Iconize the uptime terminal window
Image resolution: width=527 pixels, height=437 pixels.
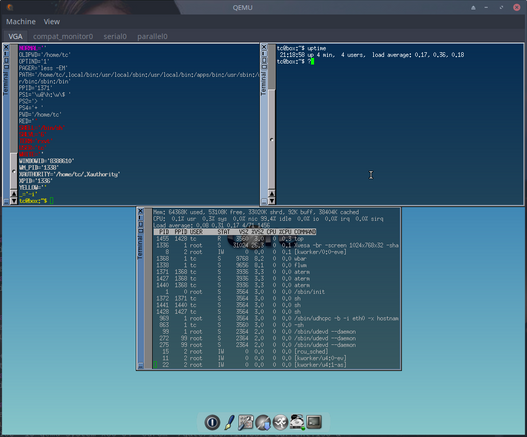pos(264,54)
